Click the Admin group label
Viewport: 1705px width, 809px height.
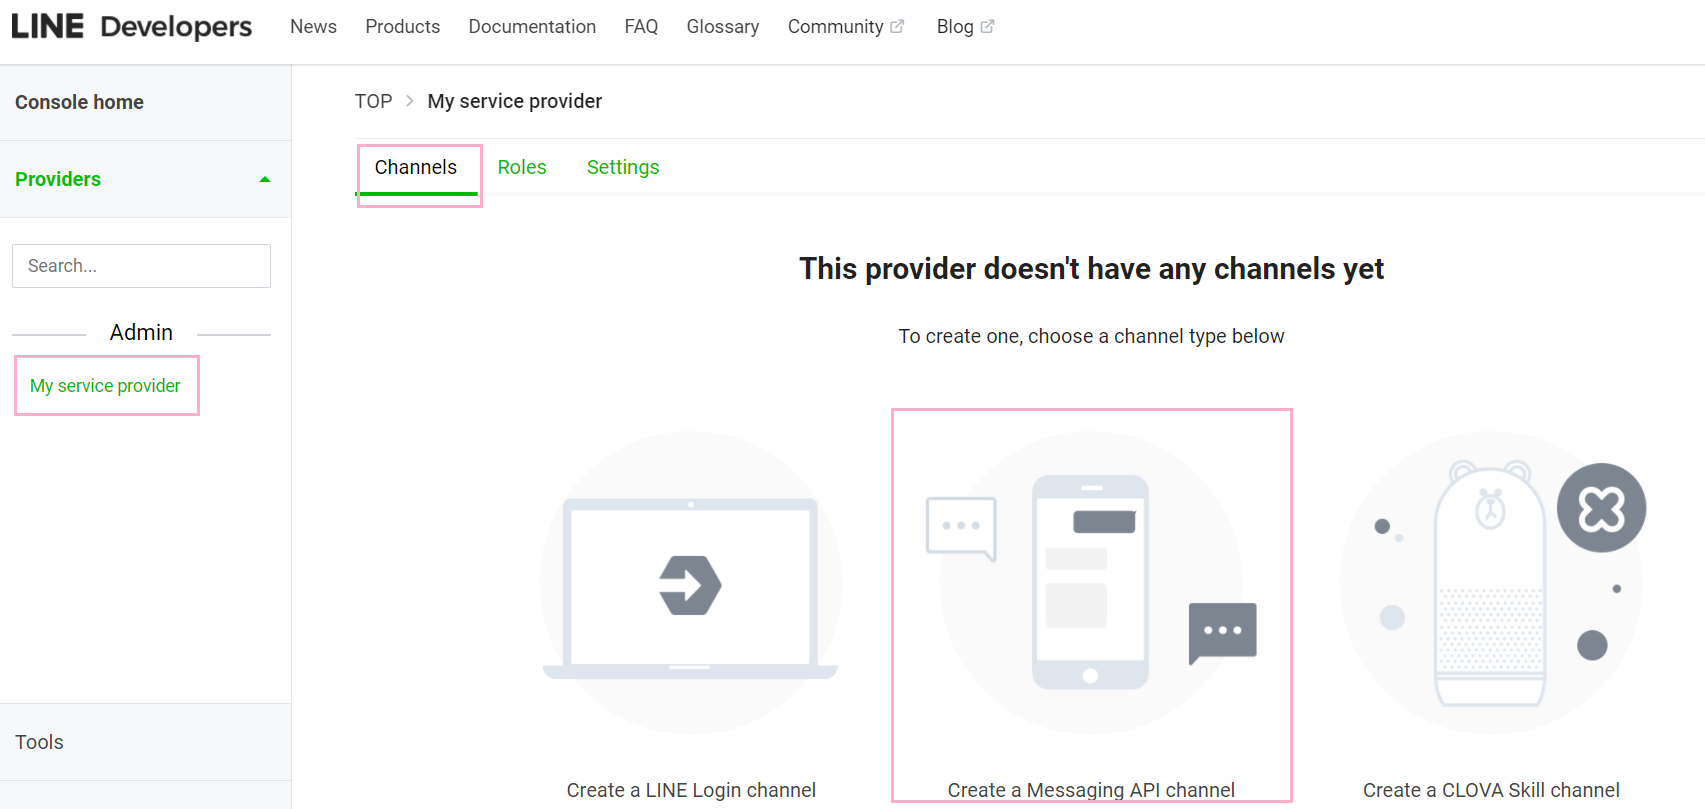141,333
